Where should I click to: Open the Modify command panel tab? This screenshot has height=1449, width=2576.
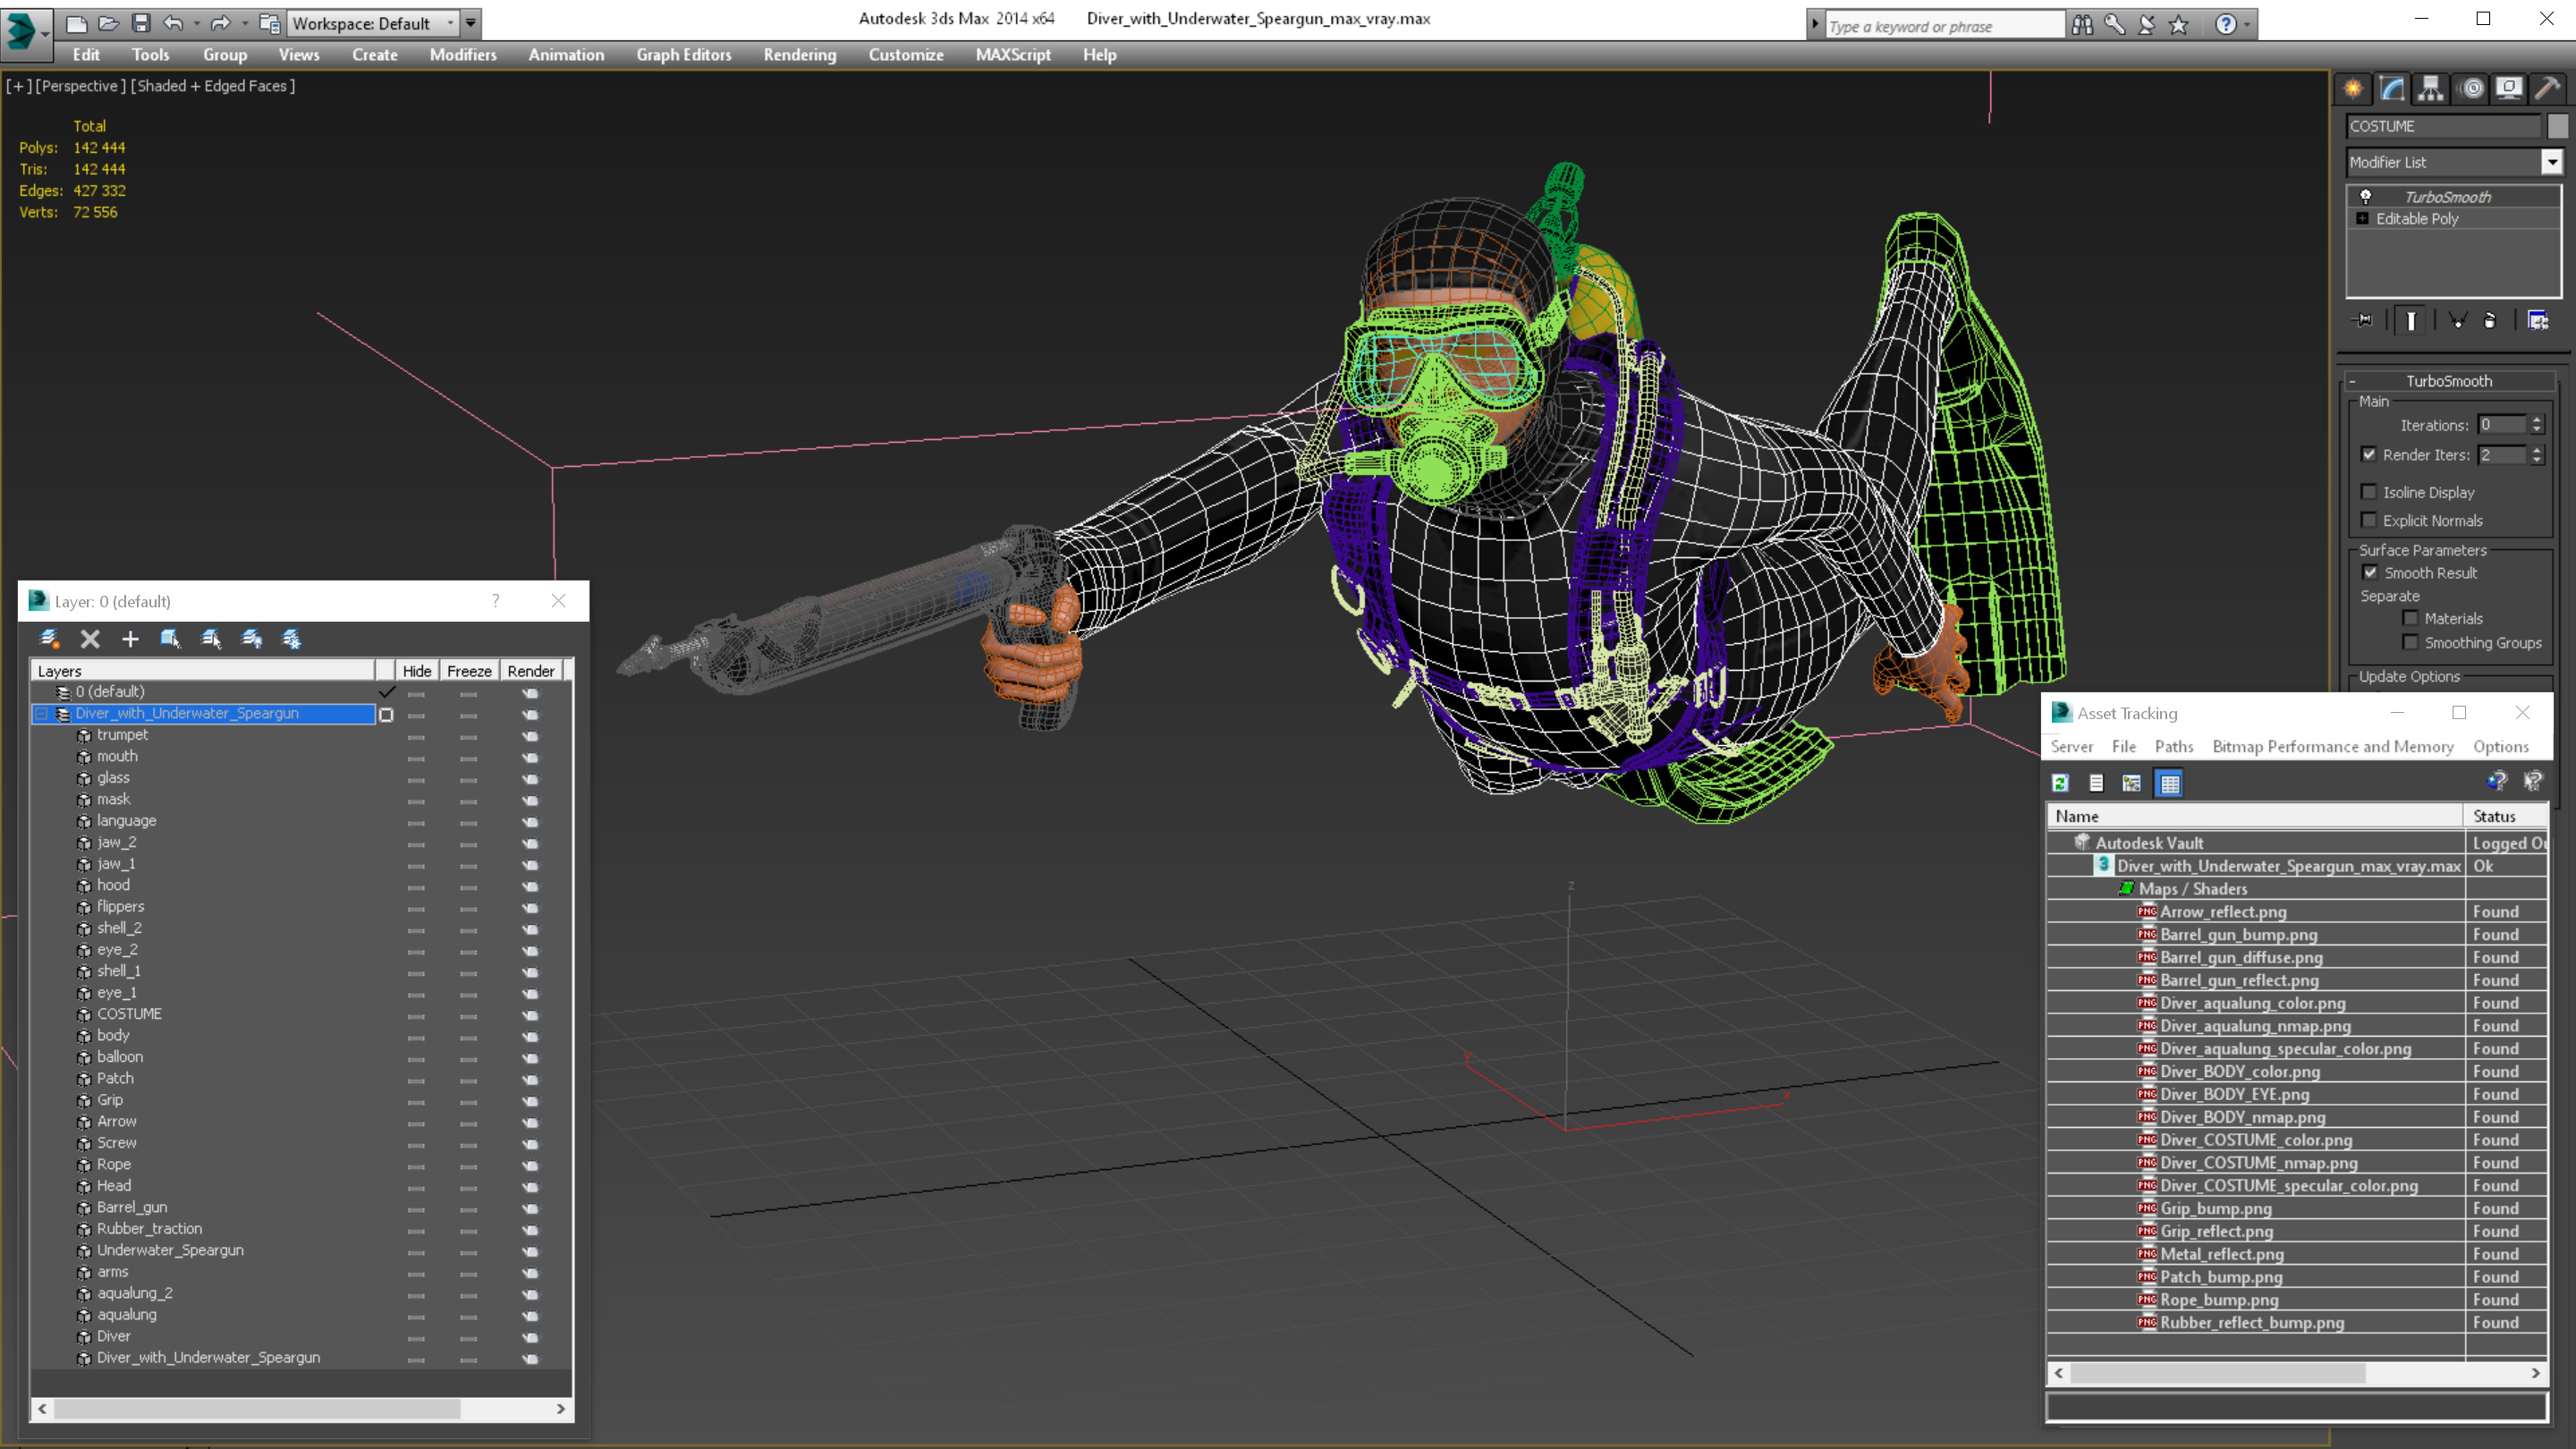point(2392,89)
